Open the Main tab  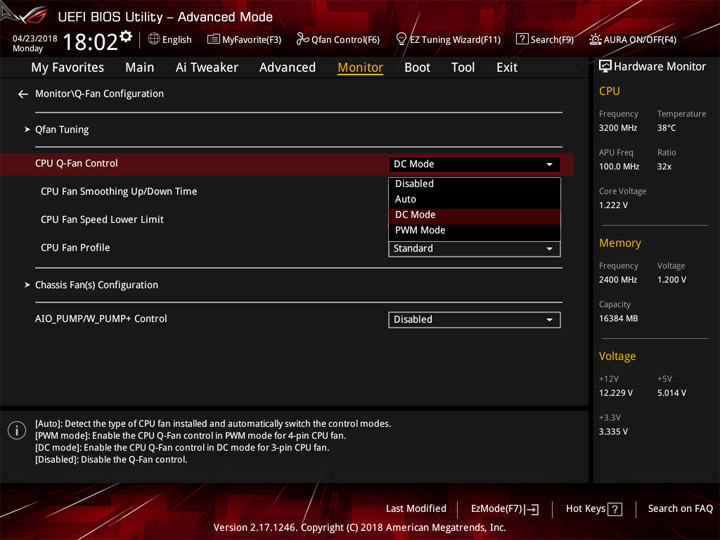[x=140, y=68]
